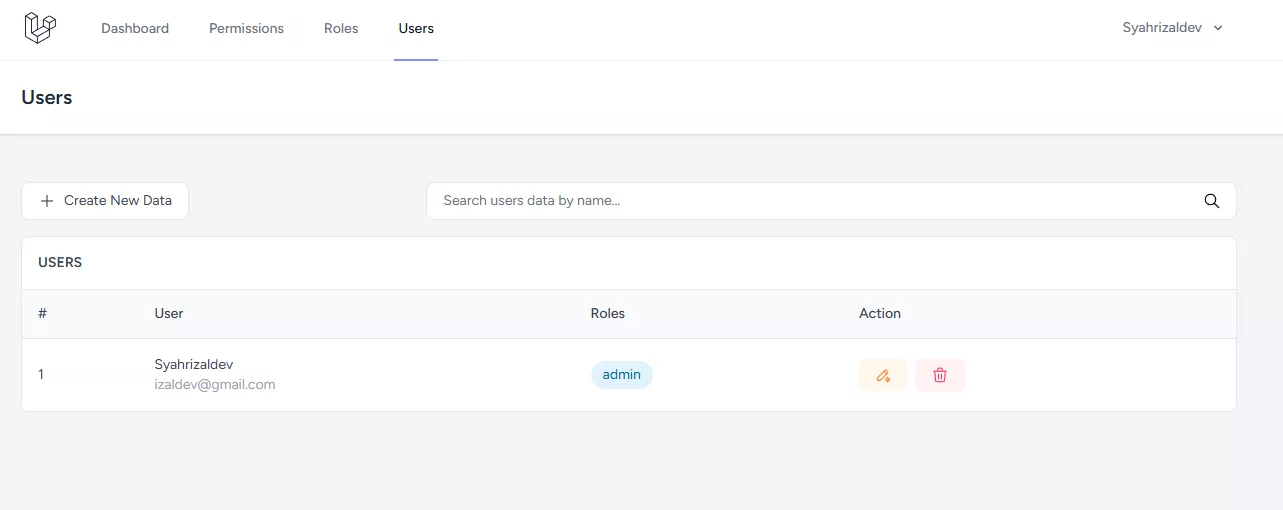The height and width of the screenshot is (510, 1283).
Task: Open the Dashboard nav tab
Action: [x=135, y=28]
